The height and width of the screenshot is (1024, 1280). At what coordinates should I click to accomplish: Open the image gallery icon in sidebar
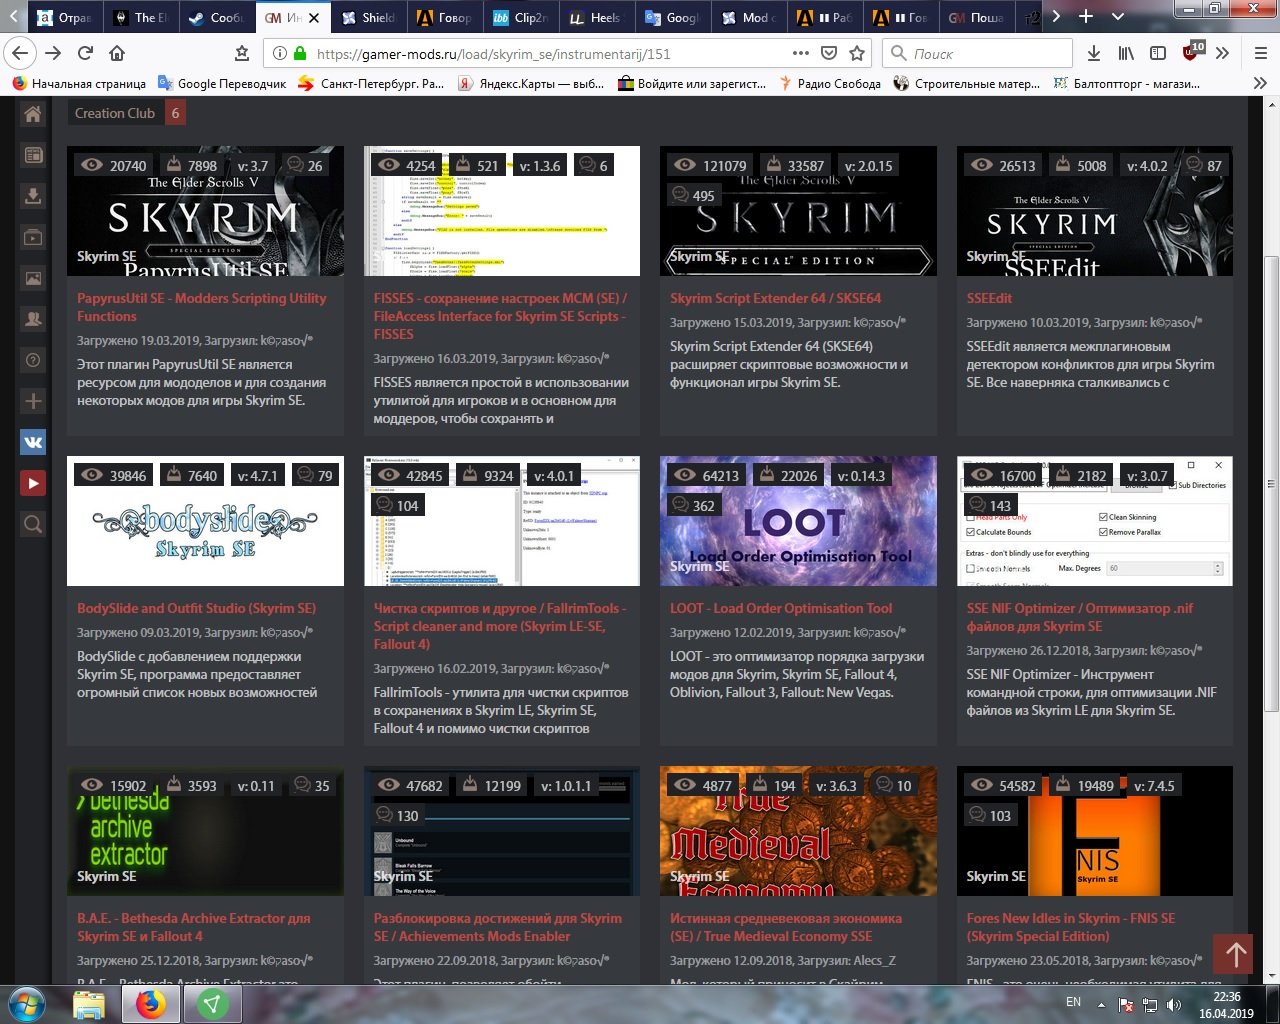coord(33,278)
